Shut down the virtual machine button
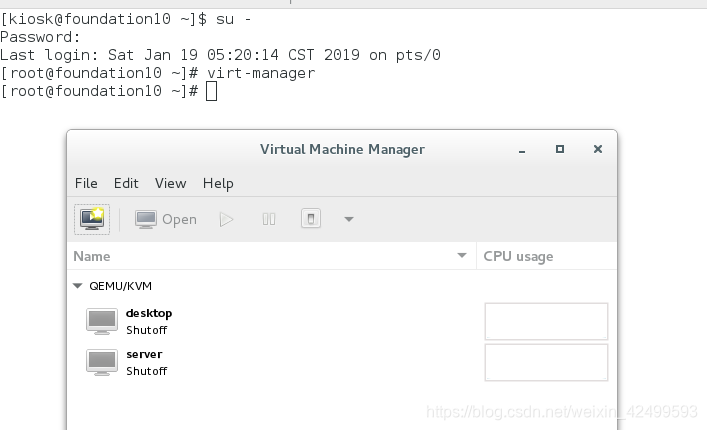707x430 pixels. point(311,219)
